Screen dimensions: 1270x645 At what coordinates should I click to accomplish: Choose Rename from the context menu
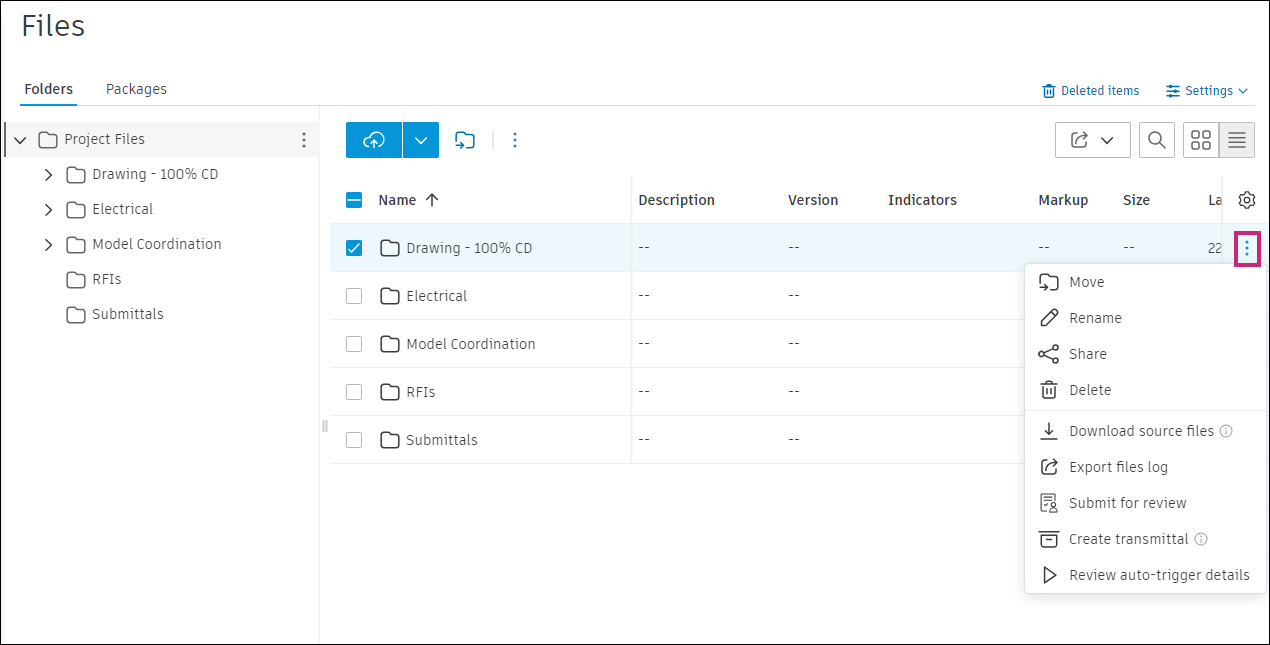pos(1095,318)
